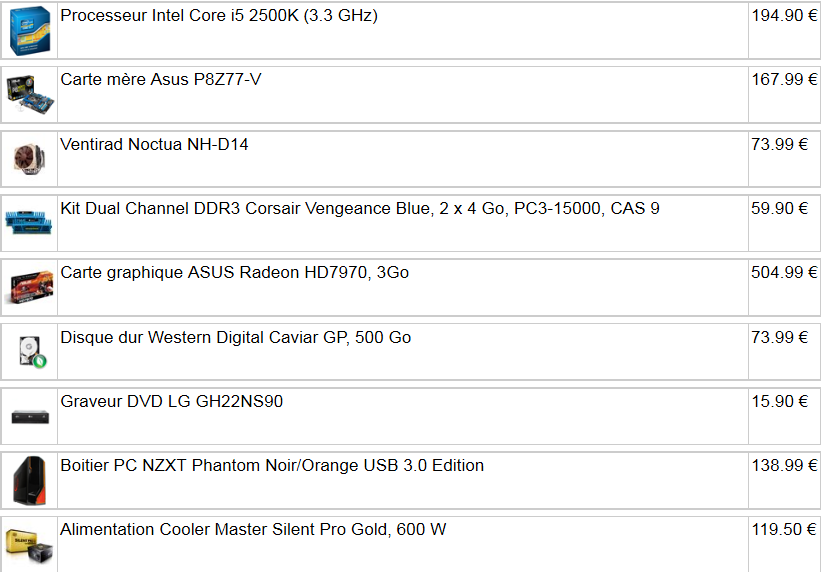Viewport: 824px width, 574px height.
Task: Click the 194.90 € processor price
Action: click(784, 16)
